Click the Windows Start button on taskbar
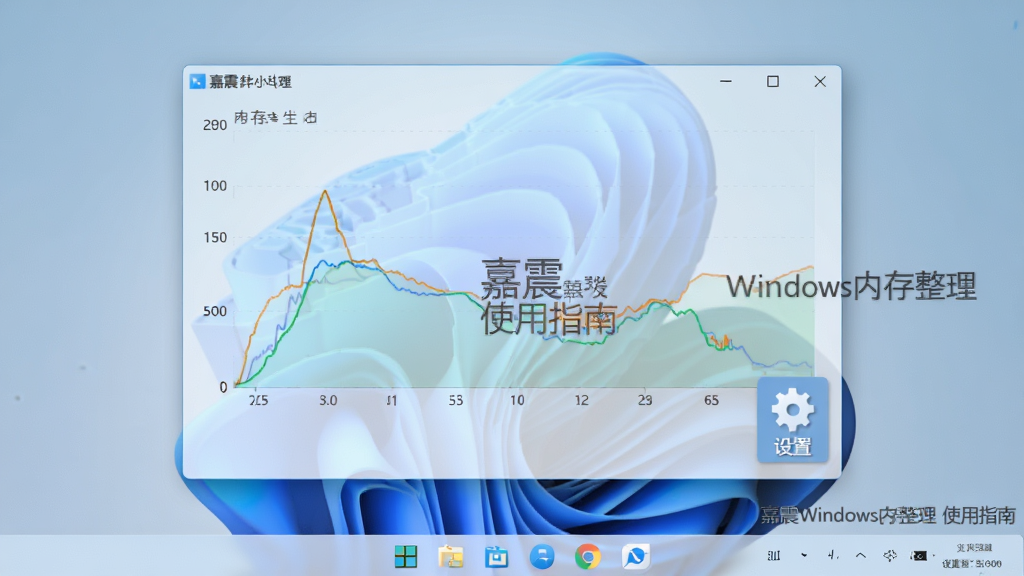This screenshot has height=576, width=1024. click(x=406, y=556)
